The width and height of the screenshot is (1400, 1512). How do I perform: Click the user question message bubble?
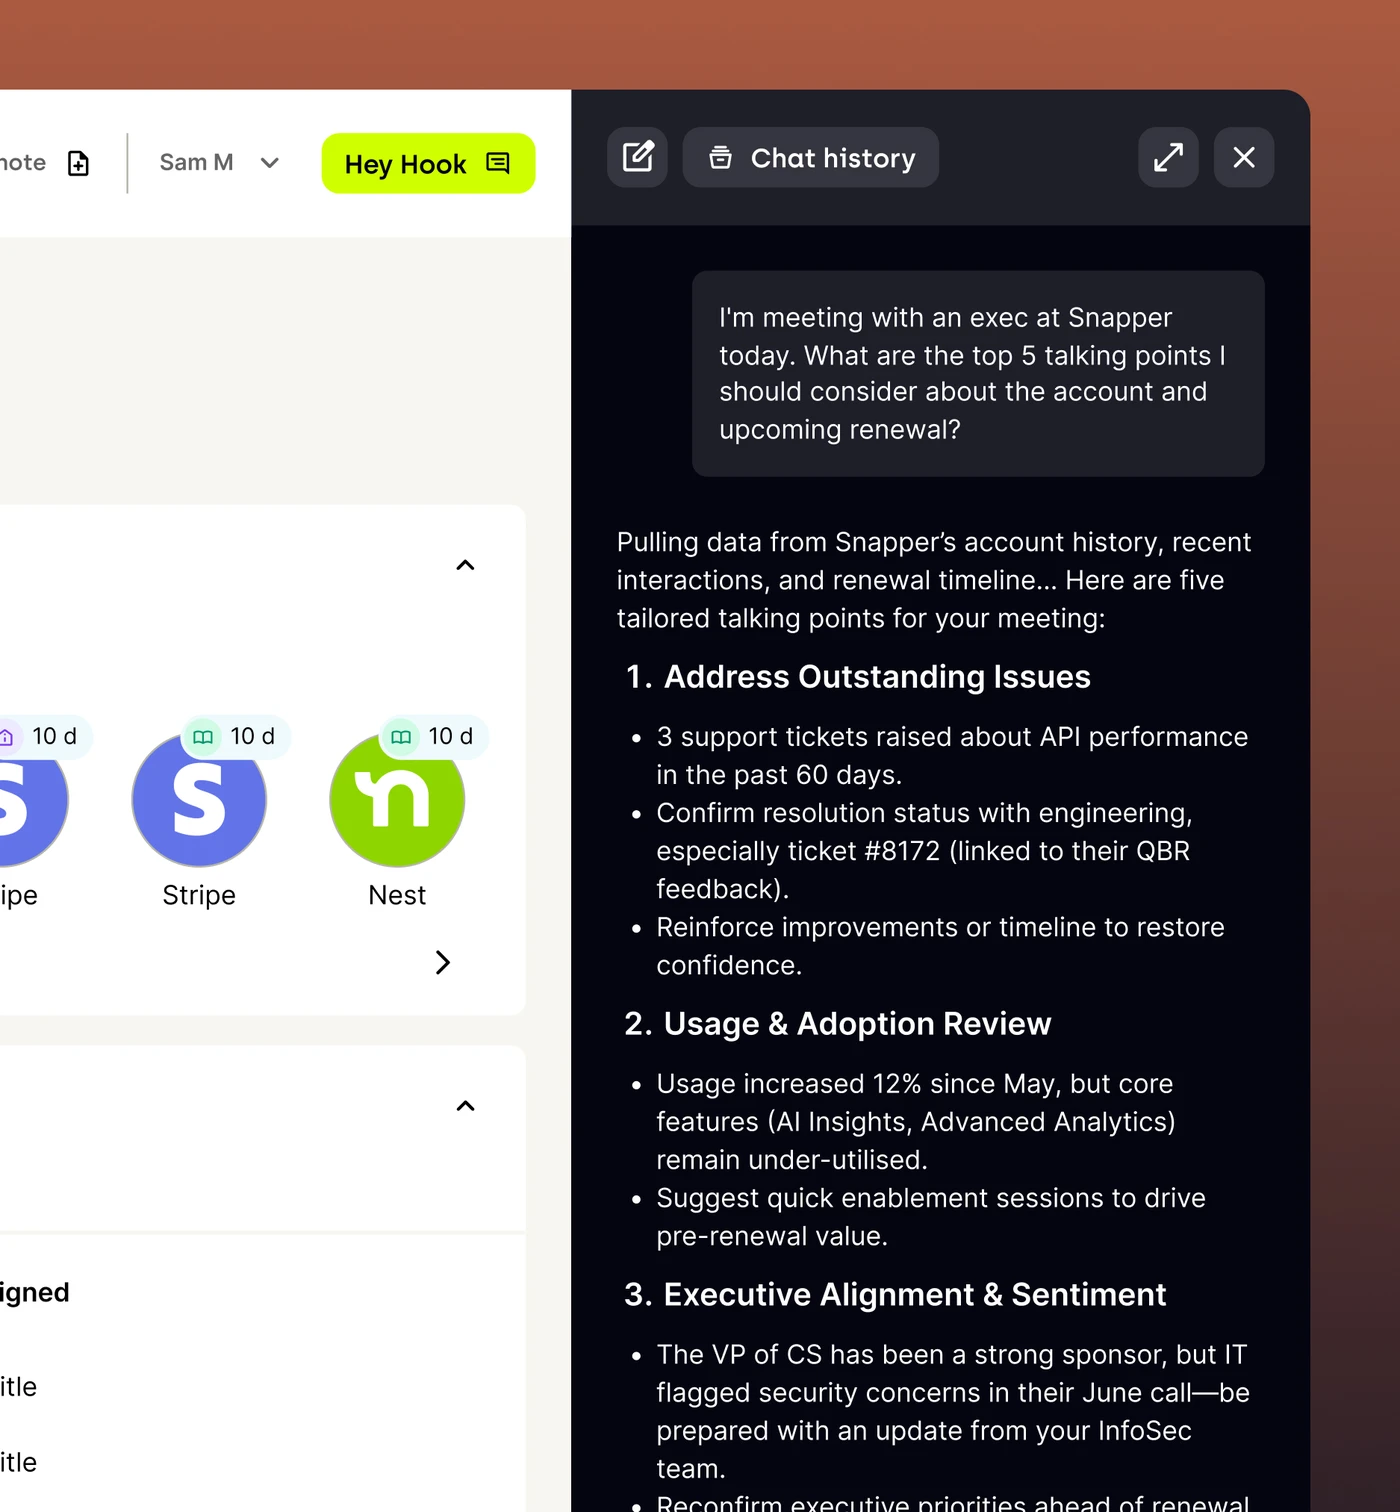978,373
